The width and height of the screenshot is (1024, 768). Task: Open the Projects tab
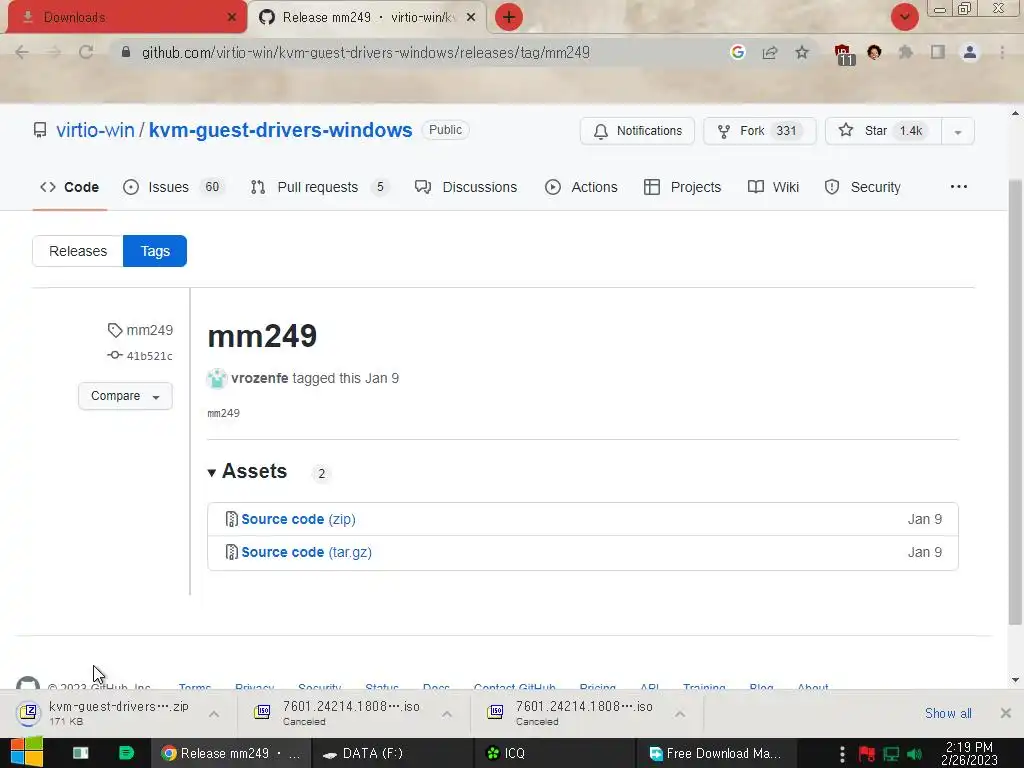682,187
